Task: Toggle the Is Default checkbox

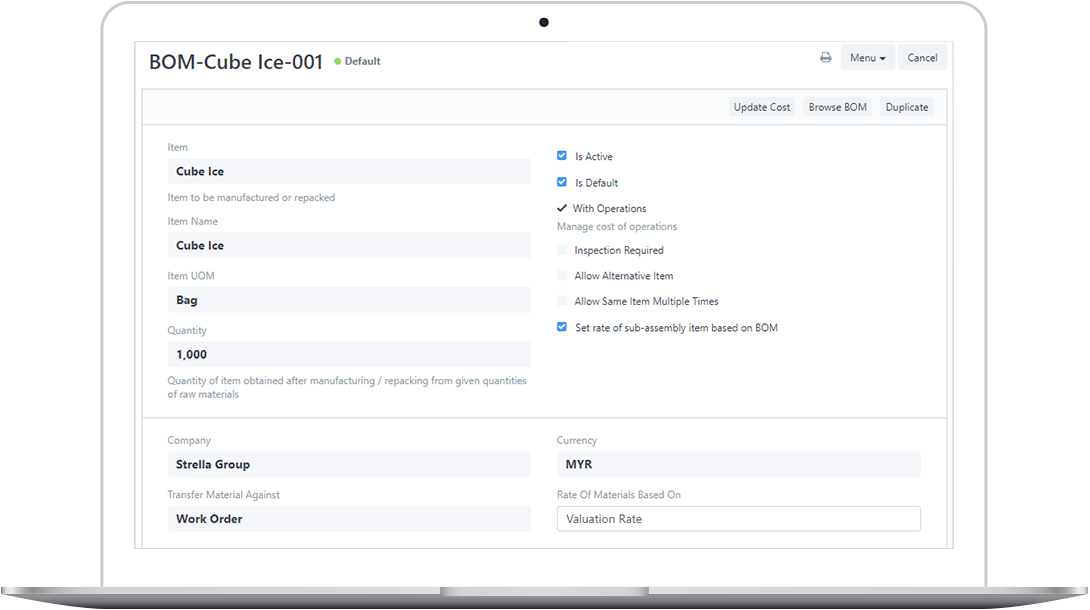Action: [x=562, y=182]
